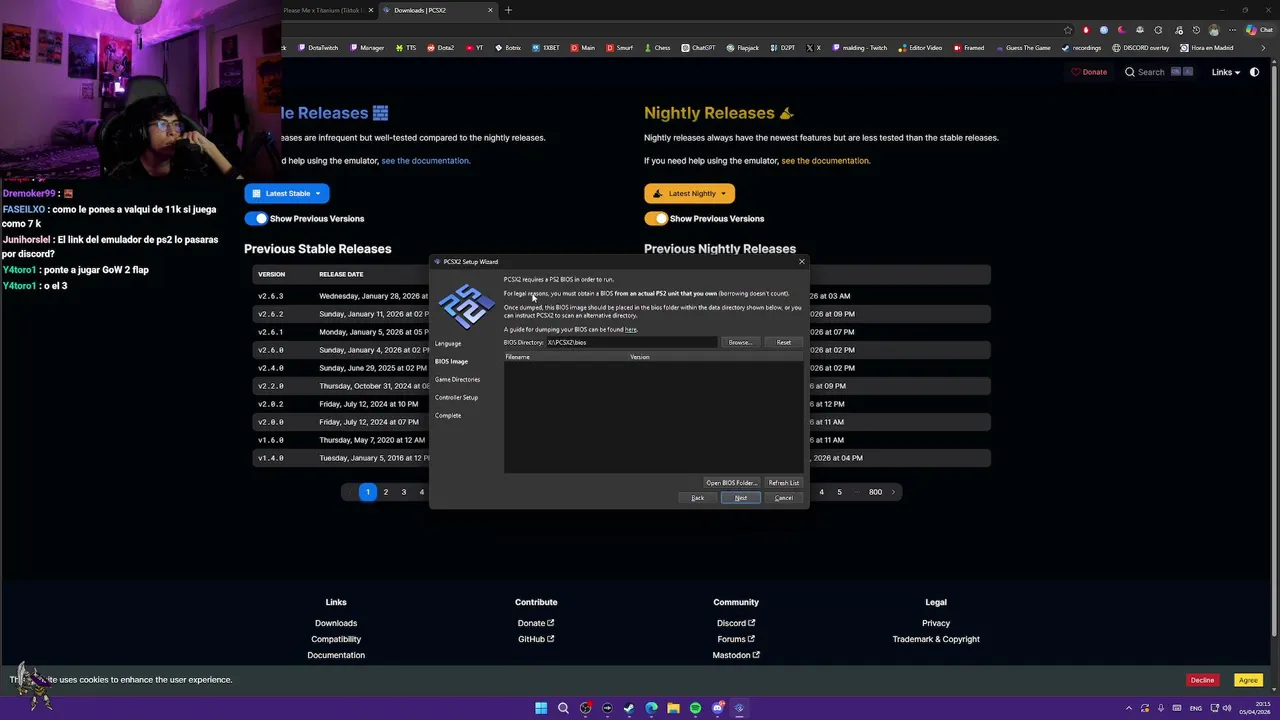Click the PCSX2 taskbar icon
The width and height of the screenshot is (1280, 720).
point(739,708)
